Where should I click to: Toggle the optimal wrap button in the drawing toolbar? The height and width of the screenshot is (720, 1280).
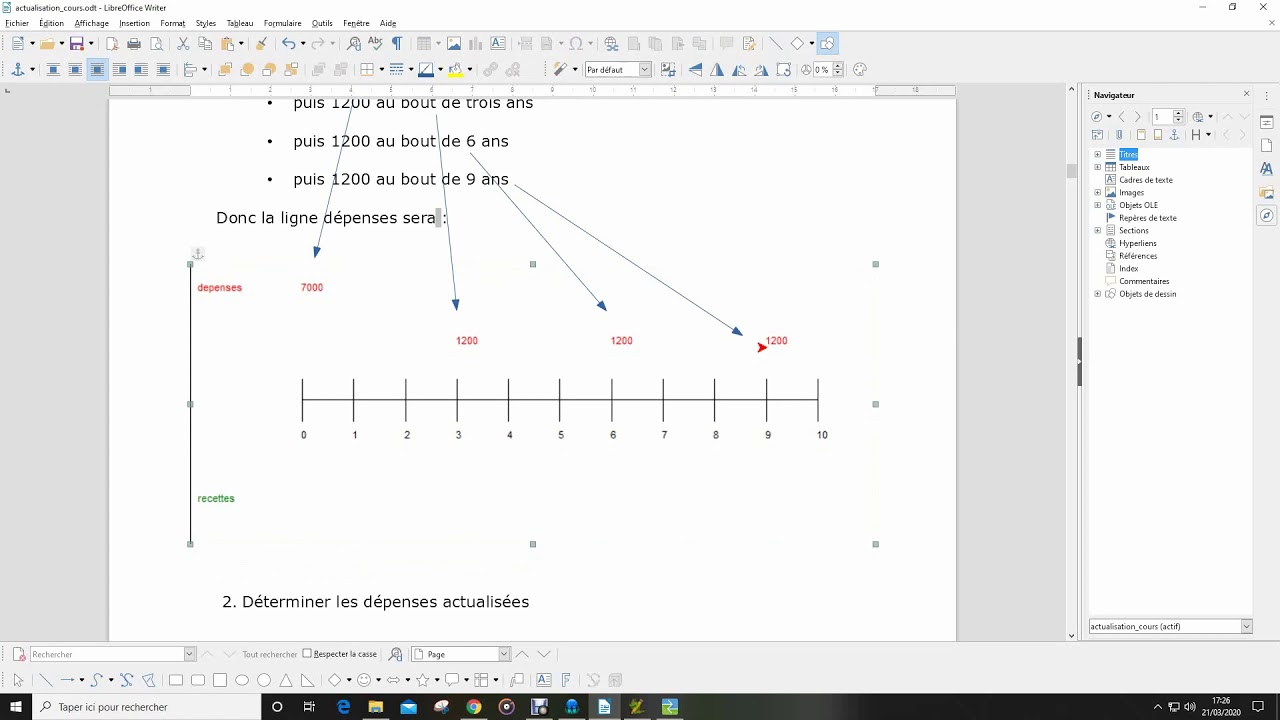tap(97, 70)
